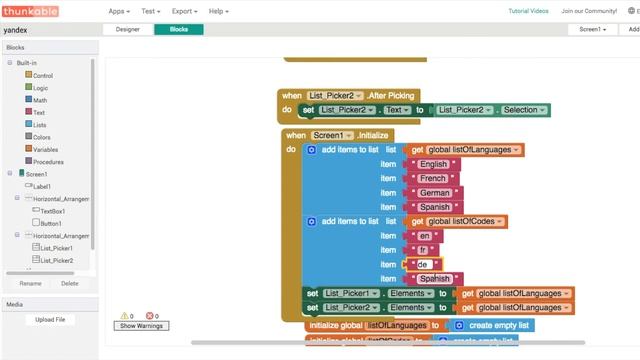Viewport: 640px width, 360px height.
Task: Select the Lists blocks category
Action: (x=36, y=124)
